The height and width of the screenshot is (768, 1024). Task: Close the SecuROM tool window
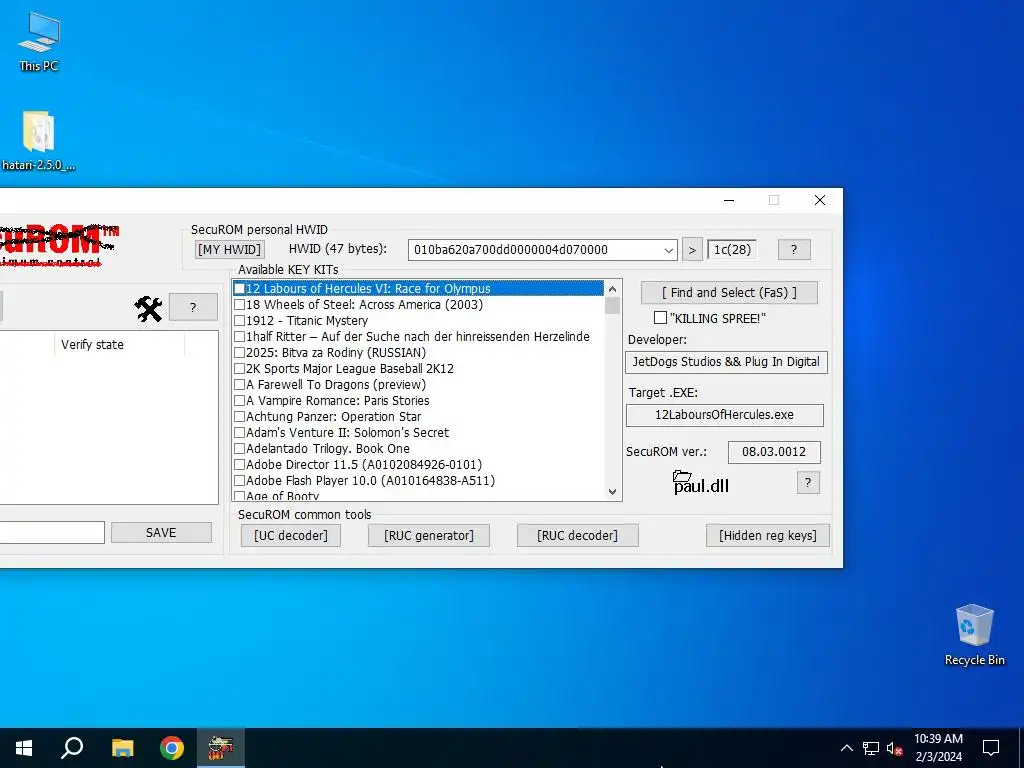pos(820,200)
